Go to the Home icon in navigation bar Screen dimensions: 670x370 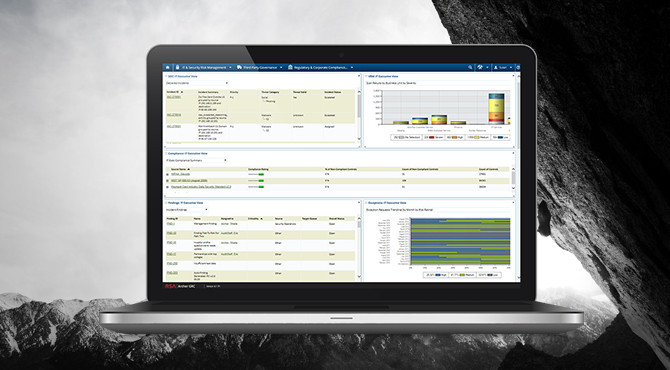(x=168, y=68)
